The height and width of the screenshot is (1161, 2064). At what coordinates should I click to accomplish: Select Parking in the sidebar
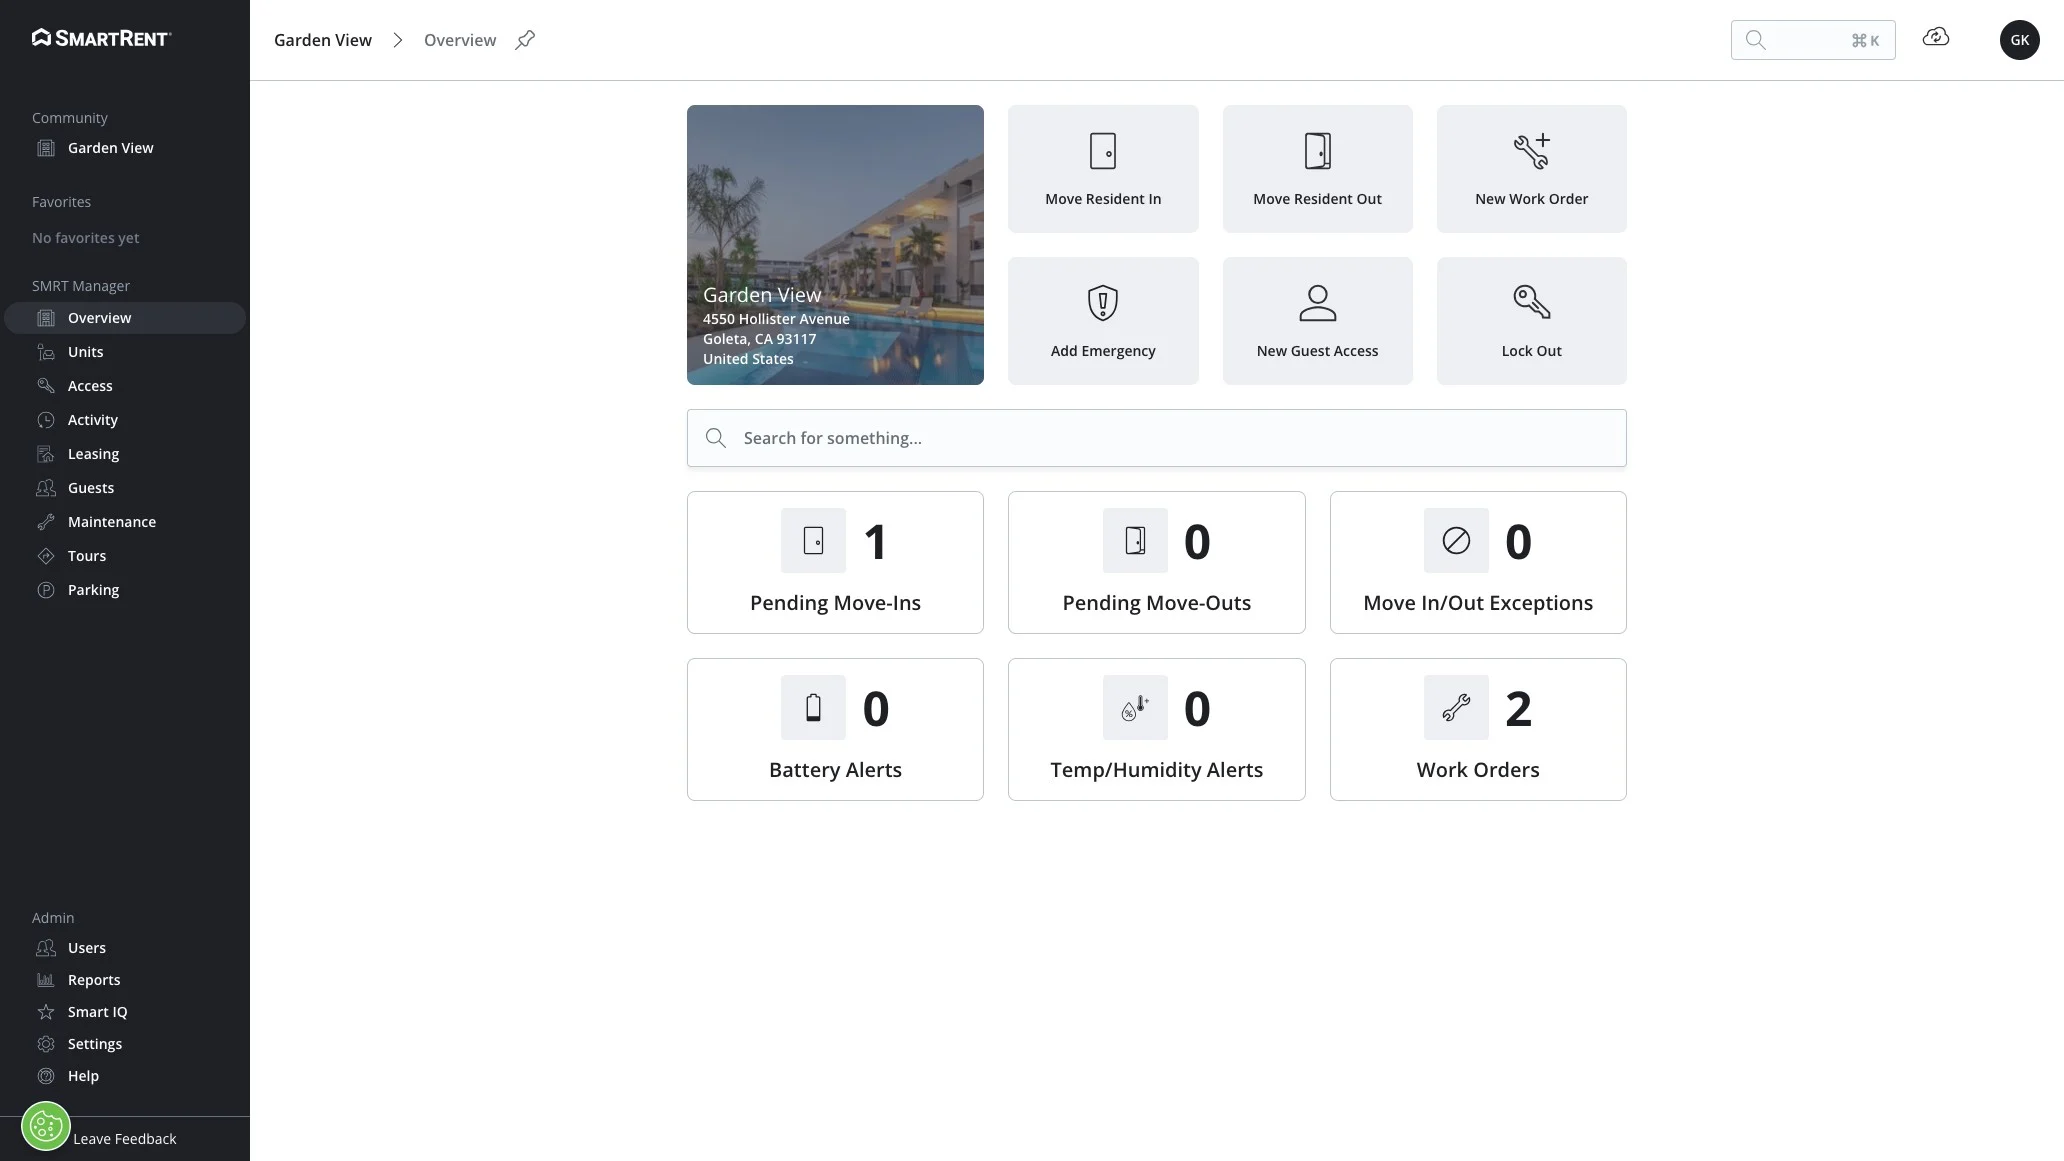click(125, 590)
